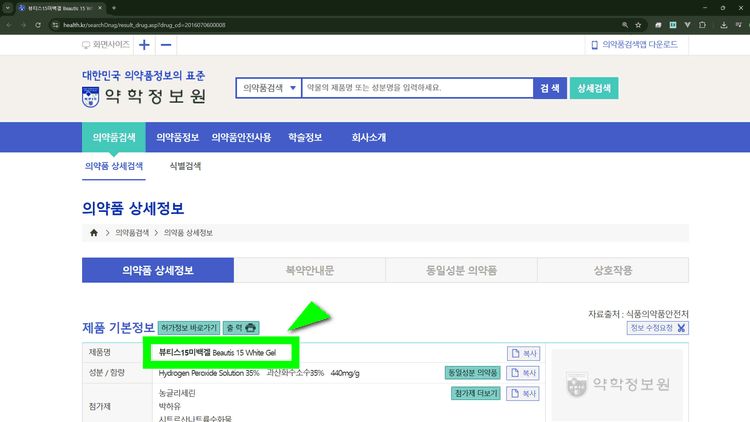750x422 pixels.
Task: Open the 의약품검색 search type dropdown
Action: coord(268,88)
